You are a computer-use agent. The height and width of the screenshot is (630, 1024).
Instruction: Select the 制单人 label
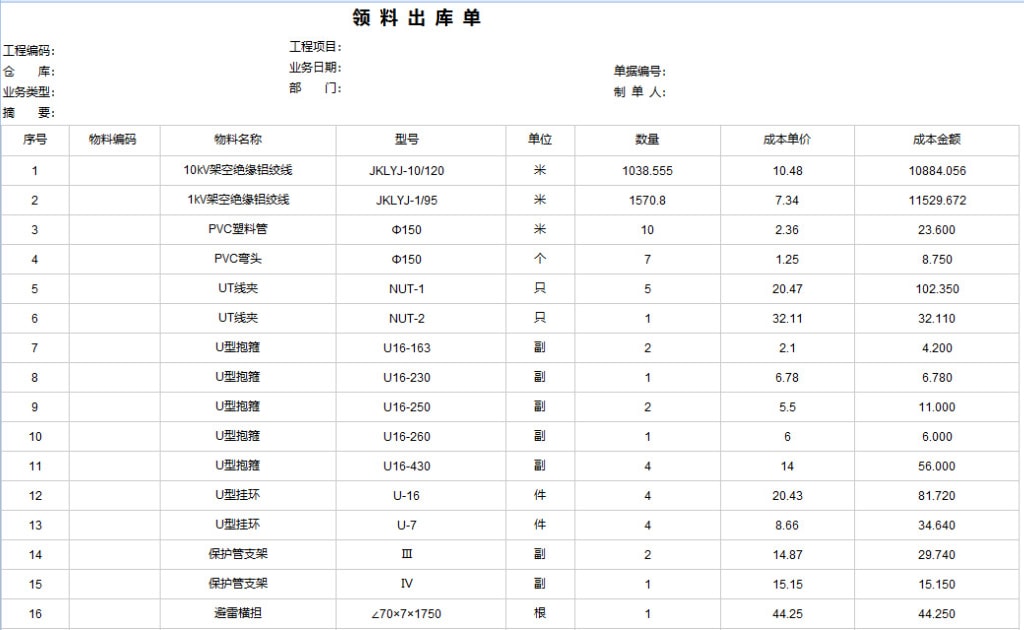pos(639,92)
